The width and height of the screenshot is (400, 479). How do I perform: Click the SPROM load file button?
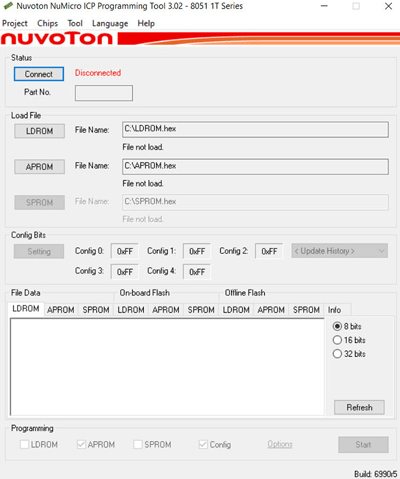pos(39,202)
